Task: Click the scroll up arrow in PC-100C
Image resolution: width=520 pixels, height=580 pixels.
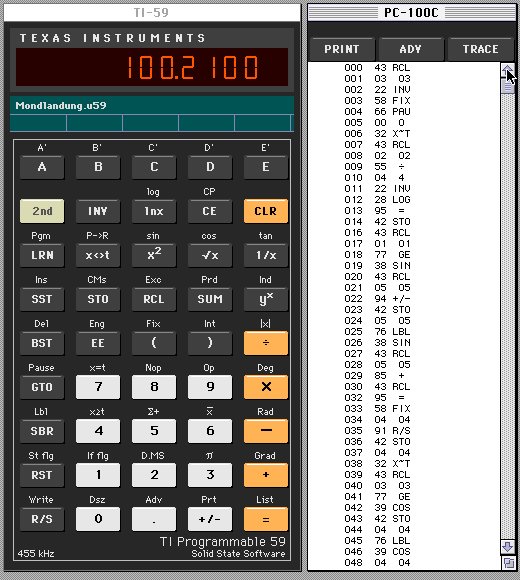Action: coord(507,70)
